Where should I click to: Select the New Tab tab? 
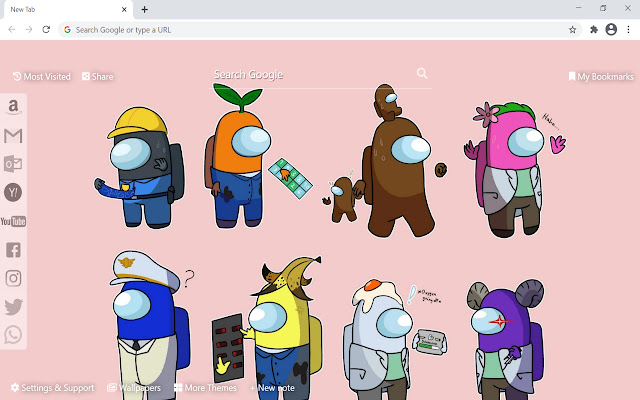(x=67, y=9)
